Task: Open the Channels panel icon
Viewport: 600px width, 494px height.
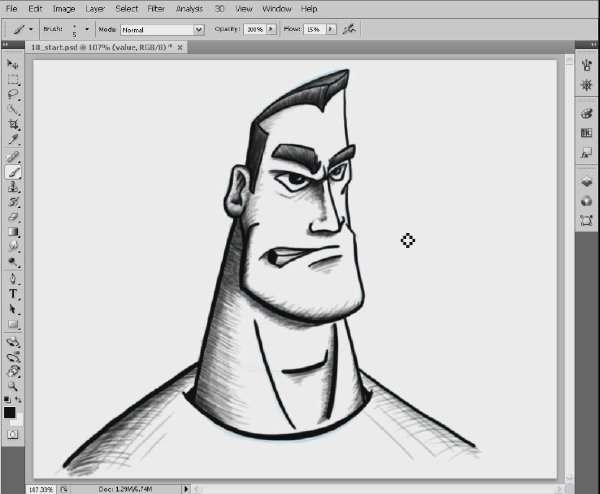Action: pyautogui.click(x=586, y=201)
